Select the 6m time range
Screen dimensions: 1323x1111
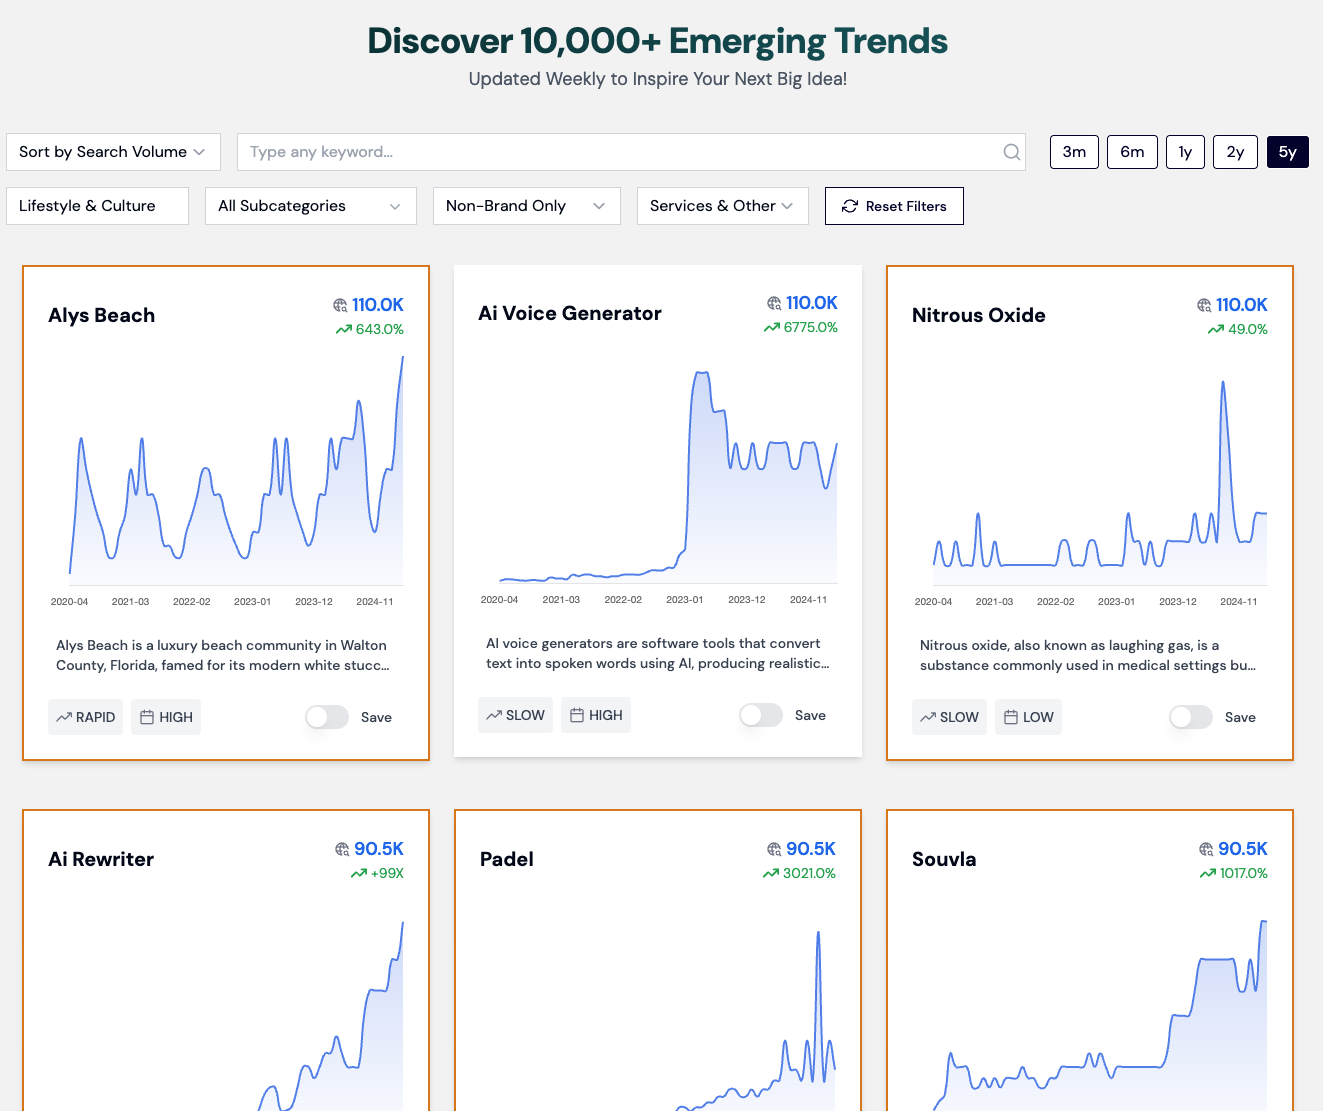(1132, 152)
